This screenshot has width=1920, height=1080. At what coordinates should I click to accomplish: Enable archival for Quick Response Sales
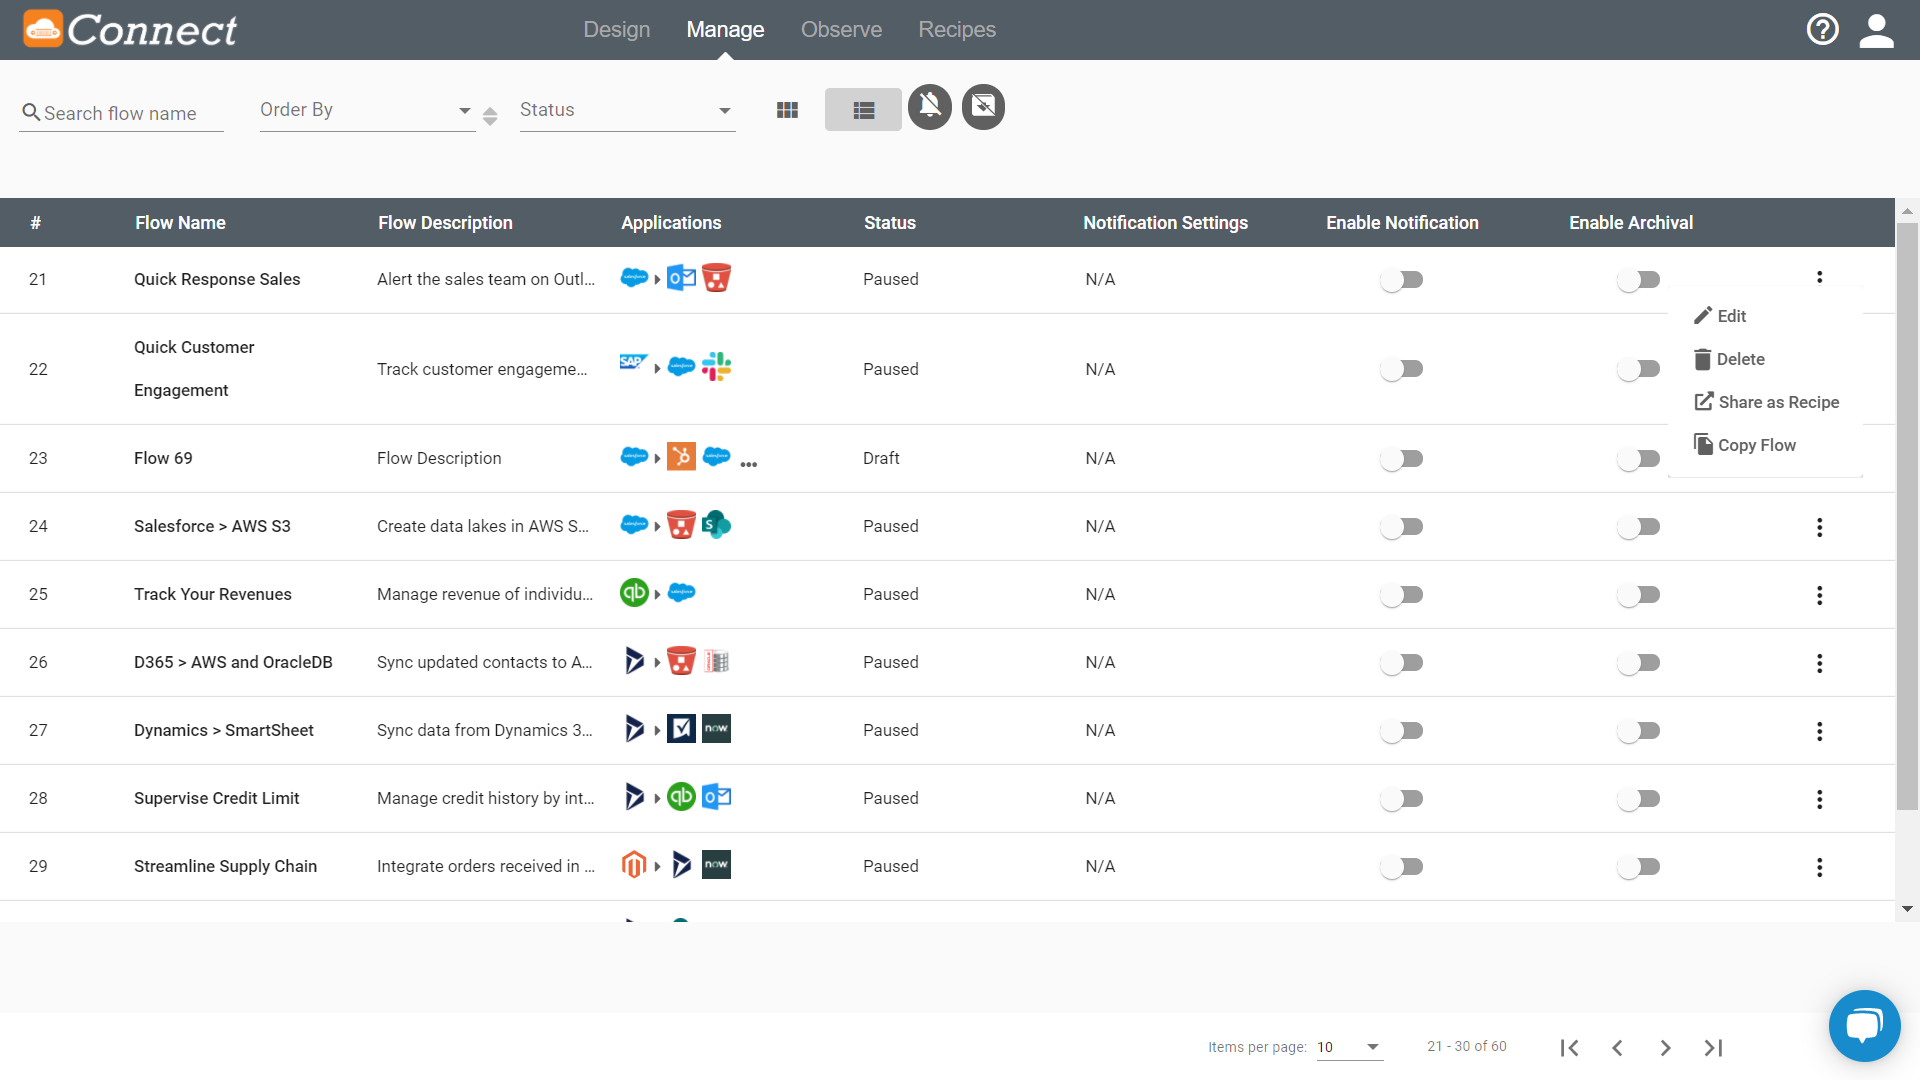[x=1638, y=280]
